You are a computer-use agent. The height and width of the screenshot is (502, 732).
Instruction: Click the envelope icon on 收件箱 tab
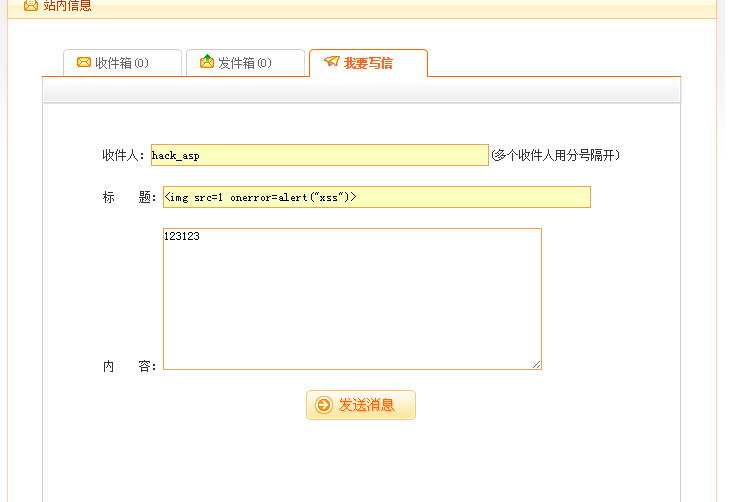pyautogui.click(x=84, y=62)
